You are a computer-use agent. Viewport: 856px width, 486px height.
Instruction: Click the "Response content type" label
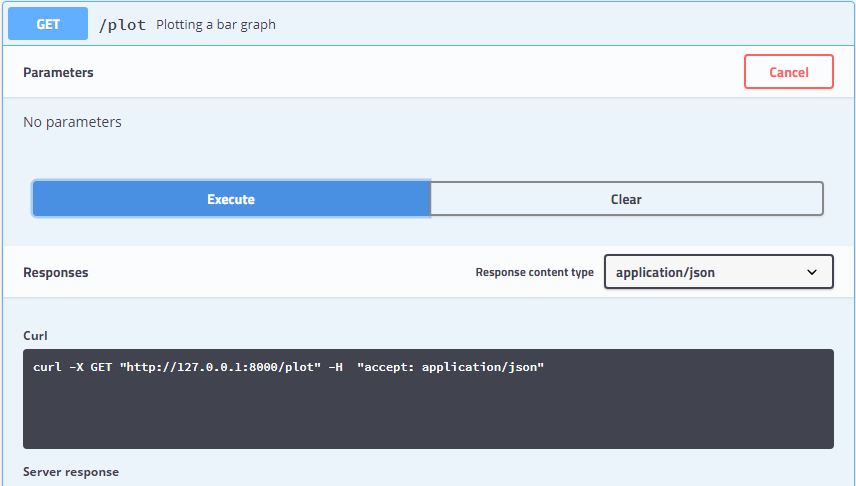pos(534,272)
